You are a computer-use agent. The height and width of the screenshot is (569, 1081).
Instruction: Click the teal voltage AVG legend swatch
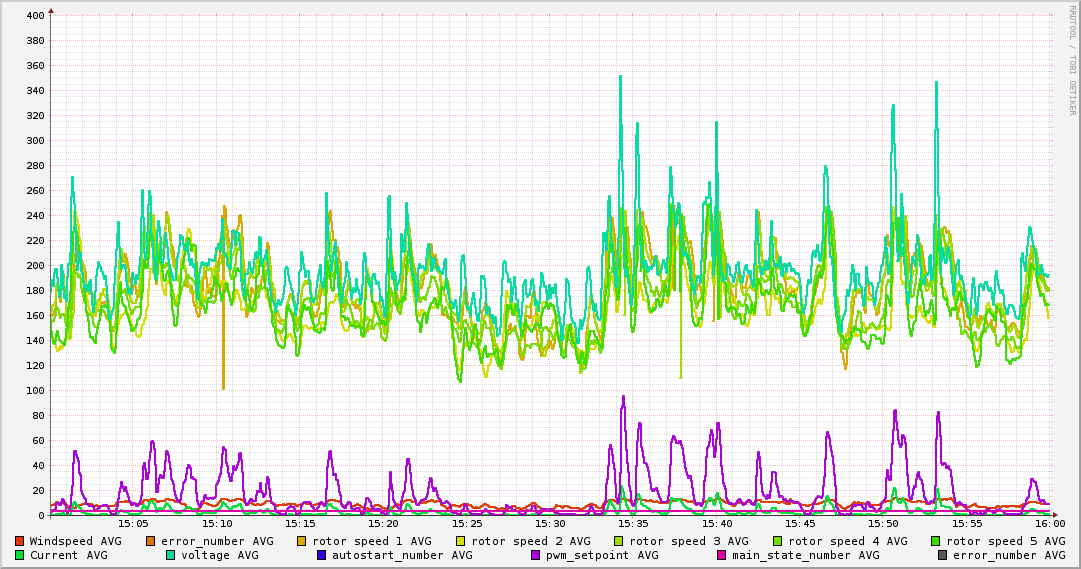(171, 555)
